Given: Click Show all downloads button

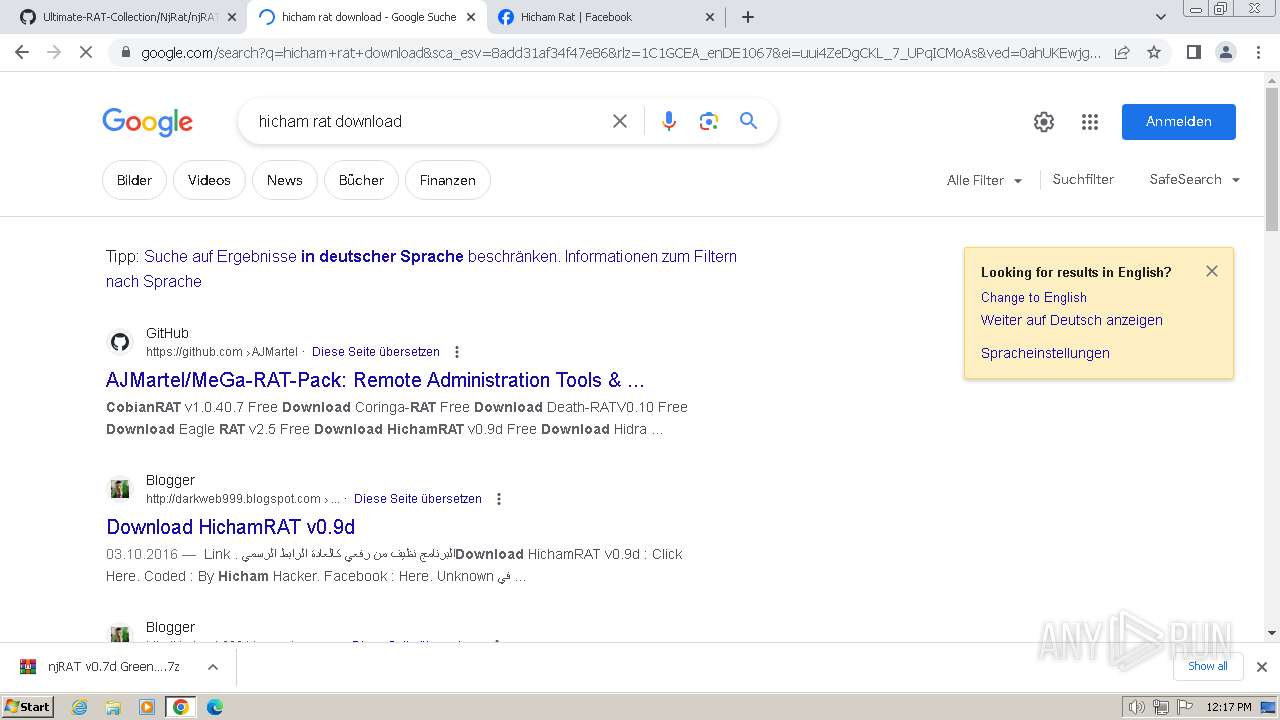Looking at the screenshot, I should [1207, 666].
